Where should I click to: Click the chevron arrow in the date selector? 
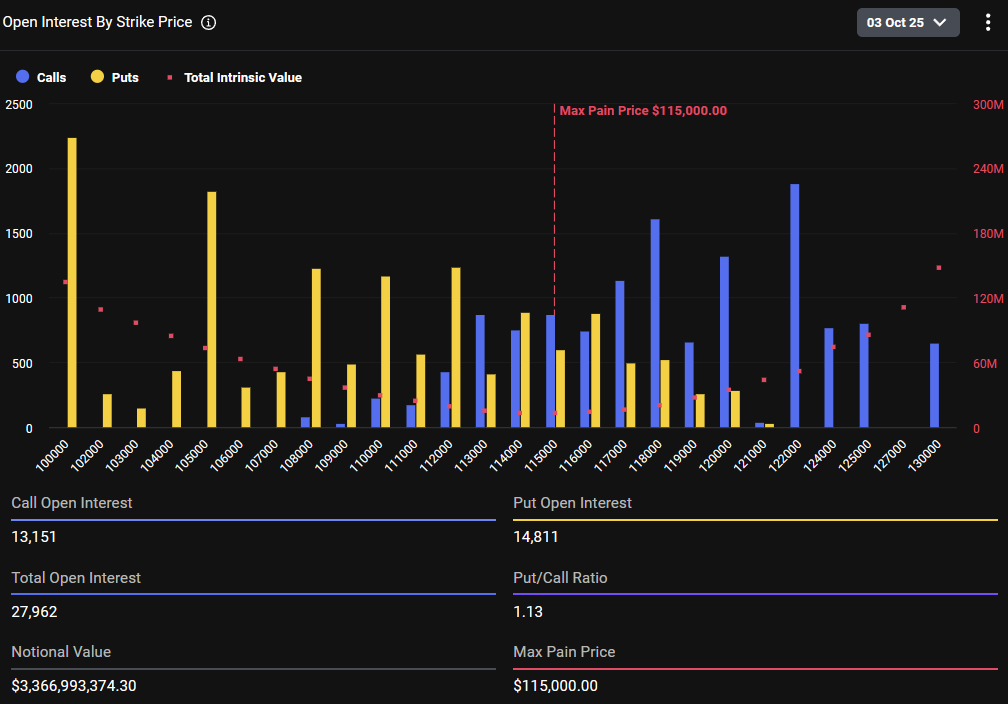pos(940,22)
